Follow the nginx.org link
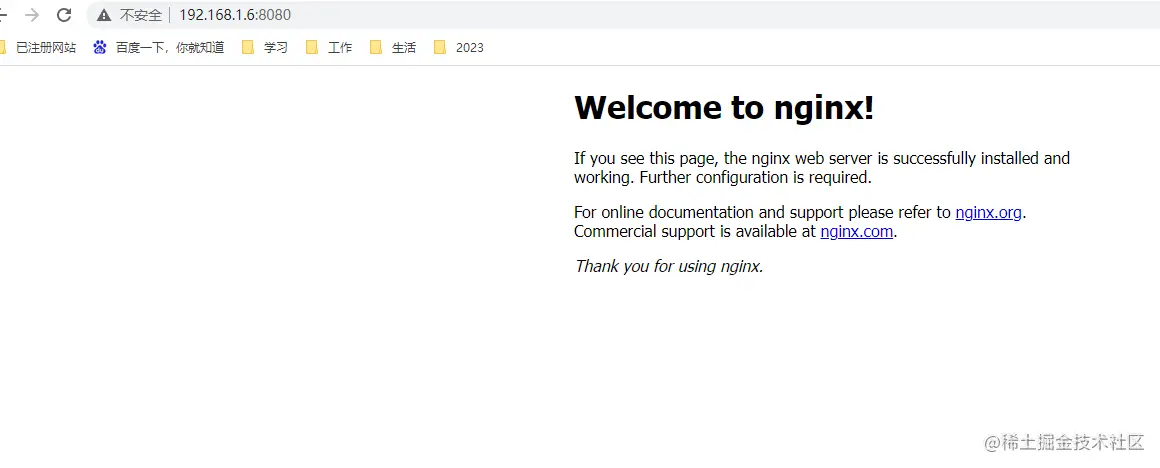 [988, 213]
